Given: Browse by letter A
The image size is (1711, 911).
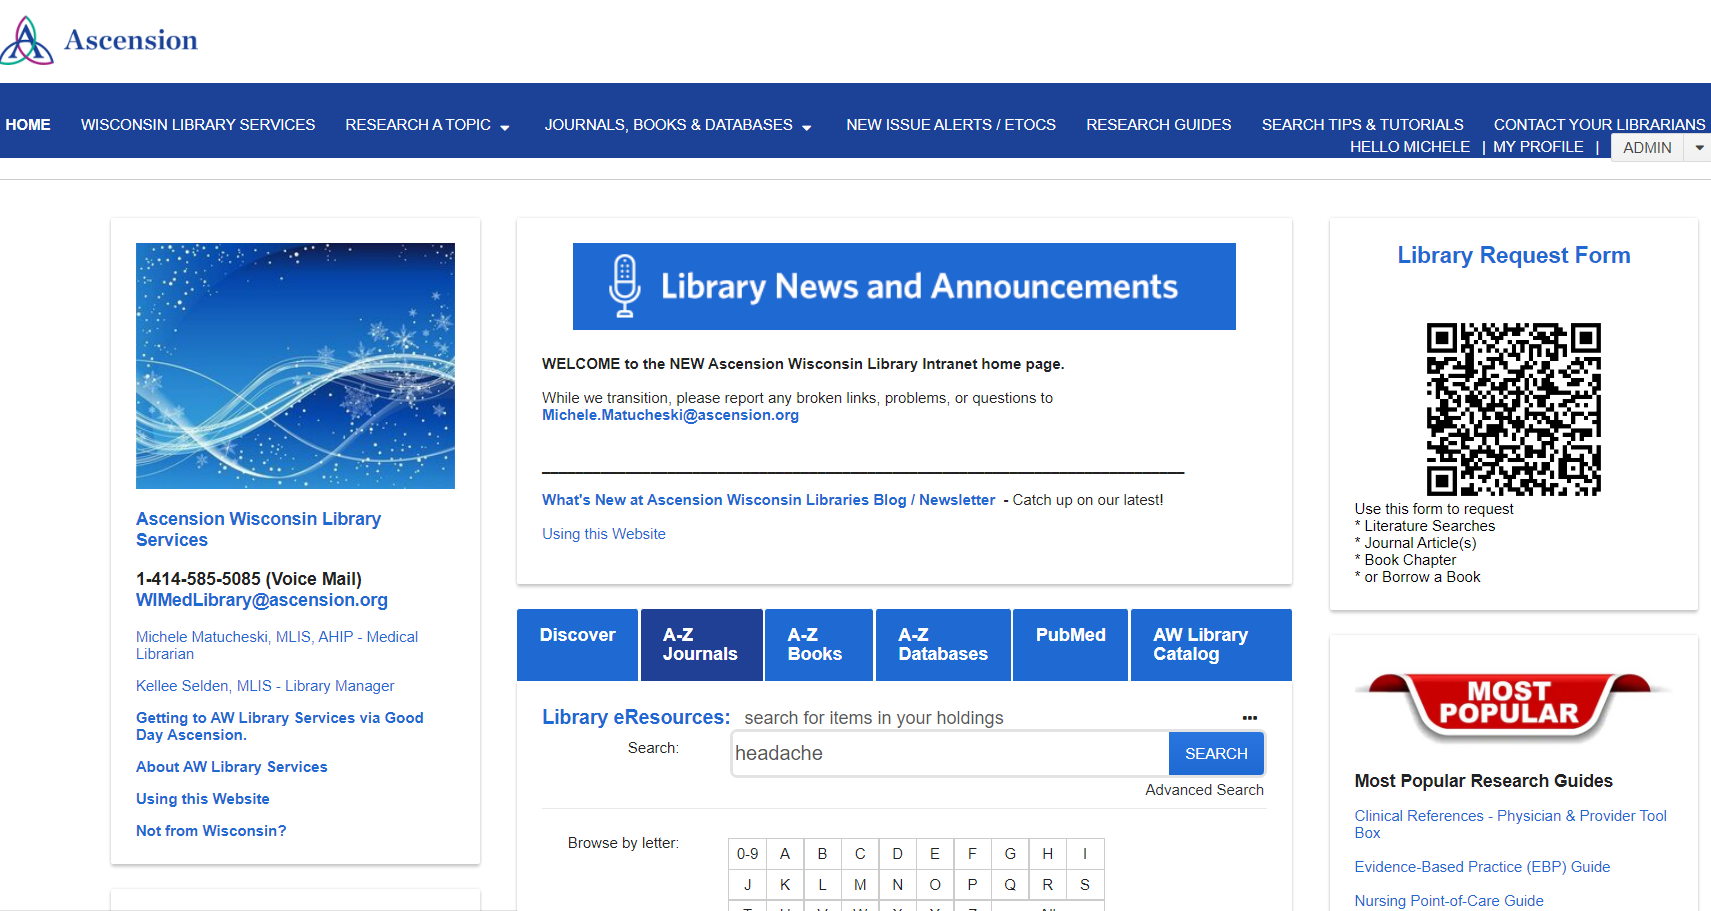Looking at the screenshot, I should (x=785, y=854).
